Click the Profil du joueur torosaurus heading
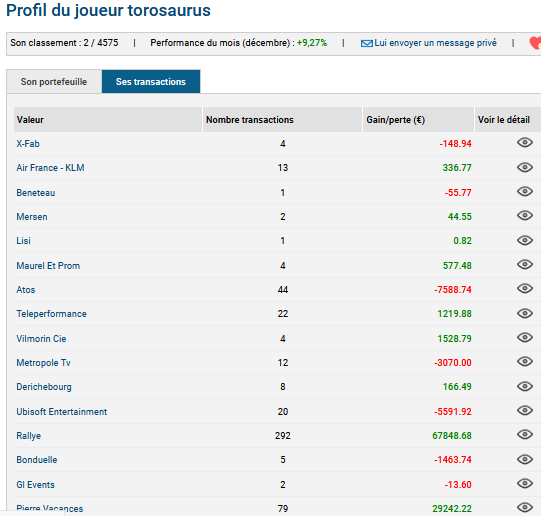The height and width of the screenshot is (516, 541). [108, 10]
